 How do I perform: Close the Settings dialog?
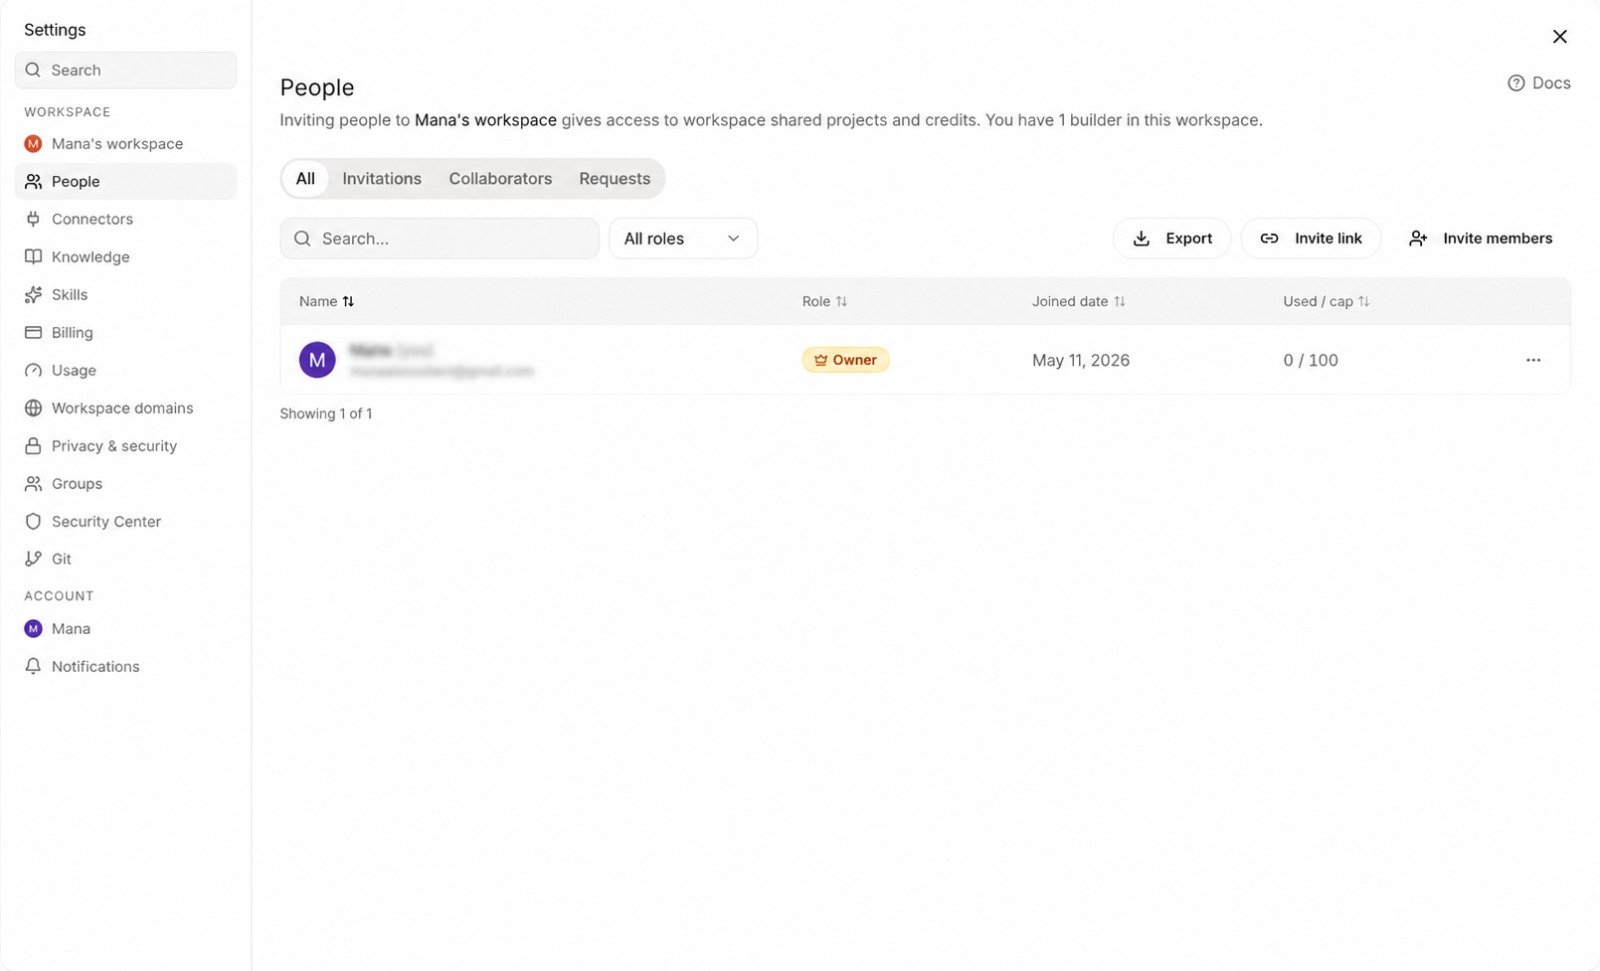1559,37
